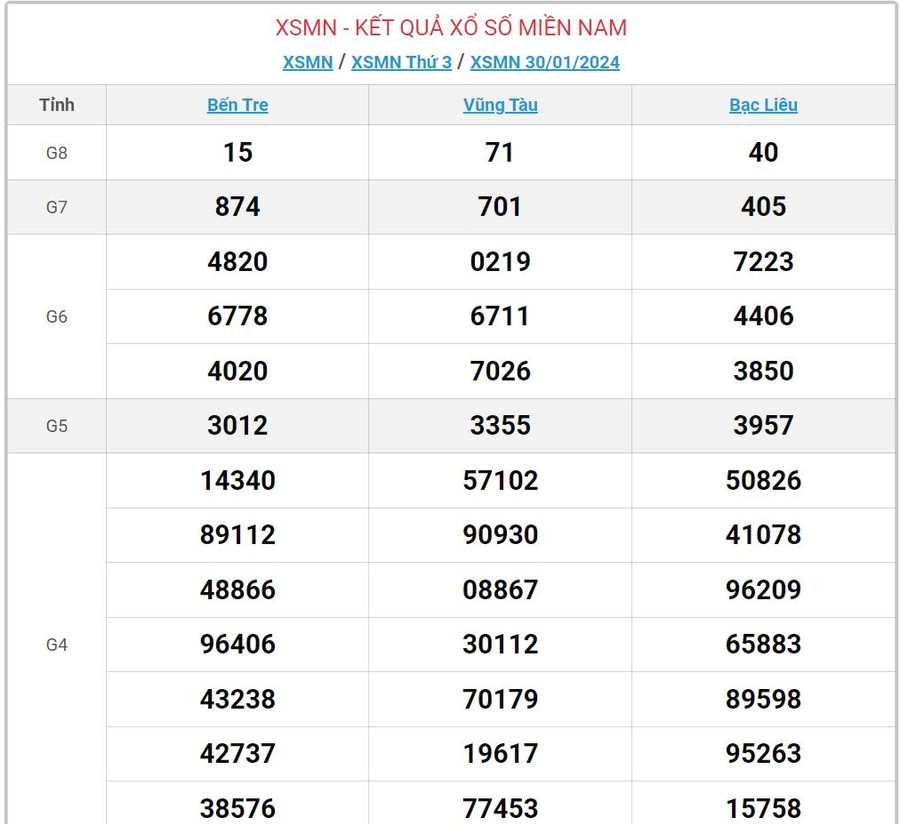Click the Vũng Tàu G4 result 70179

(500, 699)
